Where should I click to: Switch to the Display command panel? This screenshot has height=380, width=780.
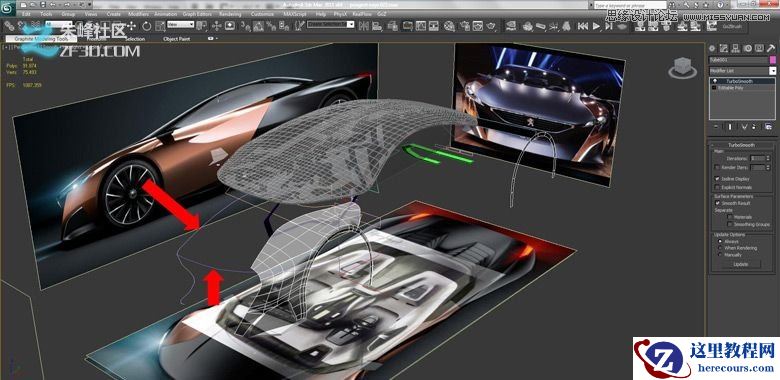click(759, 48)
